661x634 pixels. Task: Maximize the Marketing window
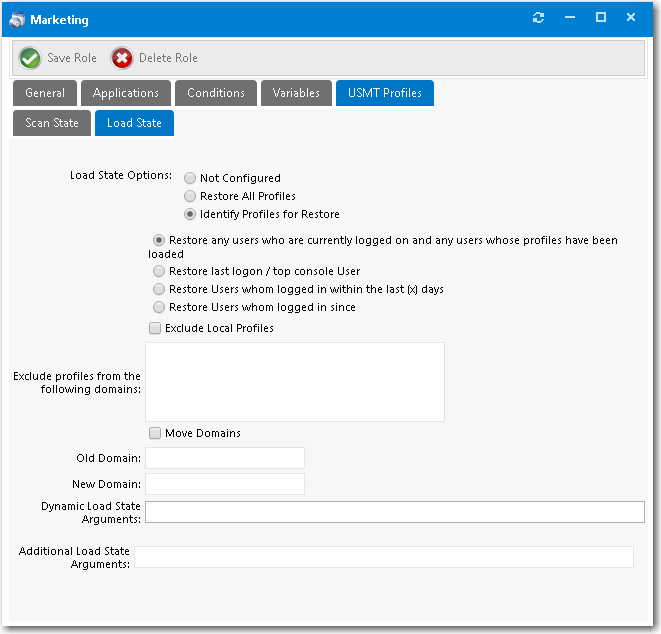(x=601, y=18)
